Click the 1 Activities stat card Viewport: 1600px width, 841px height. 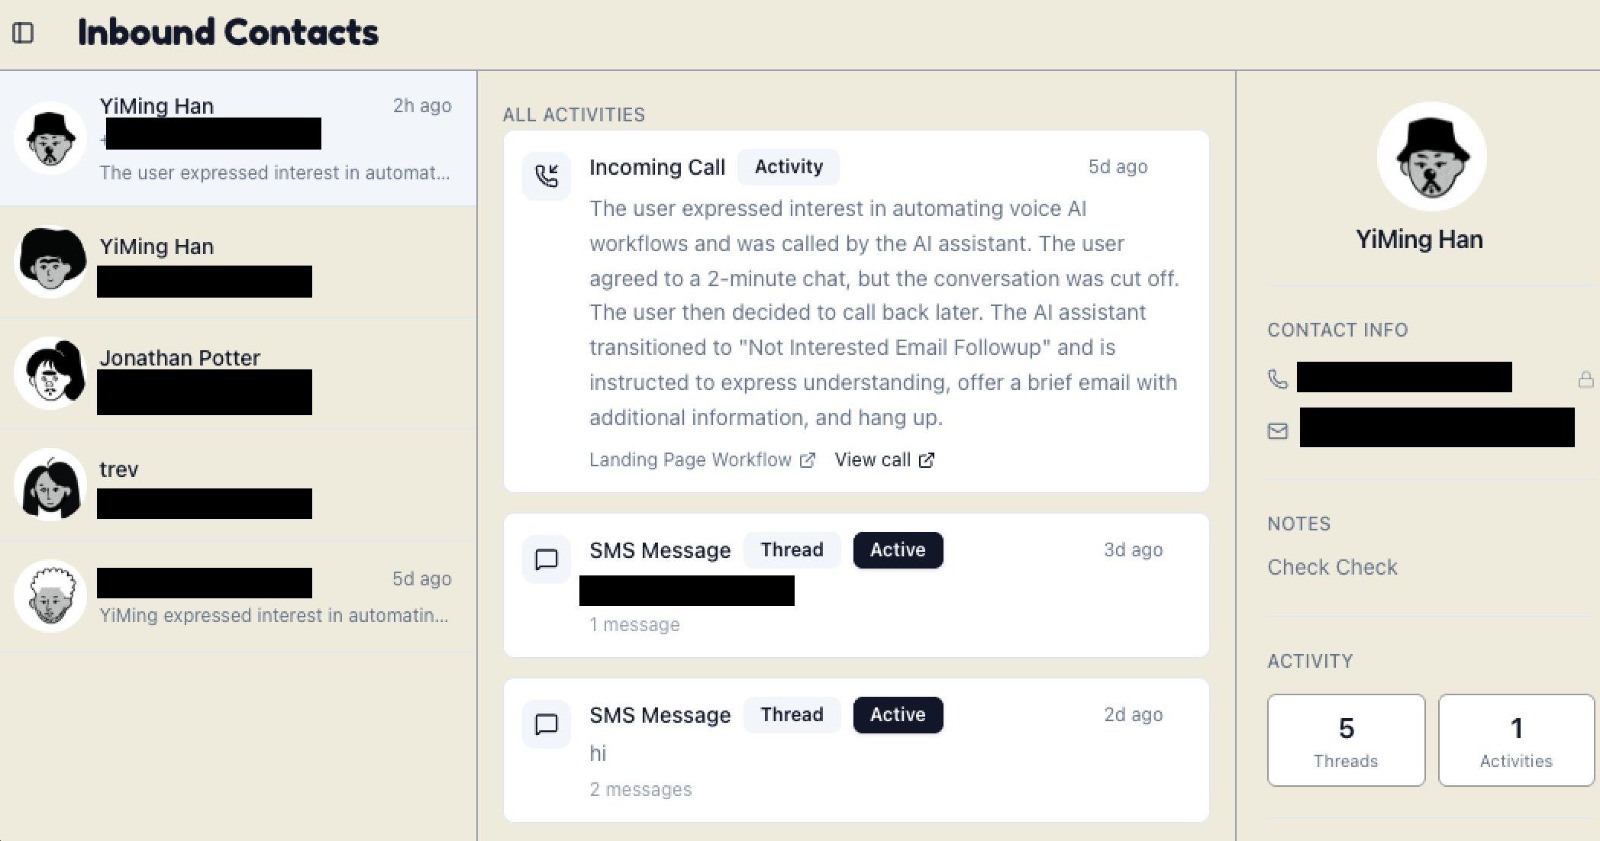click(1516, 740)
